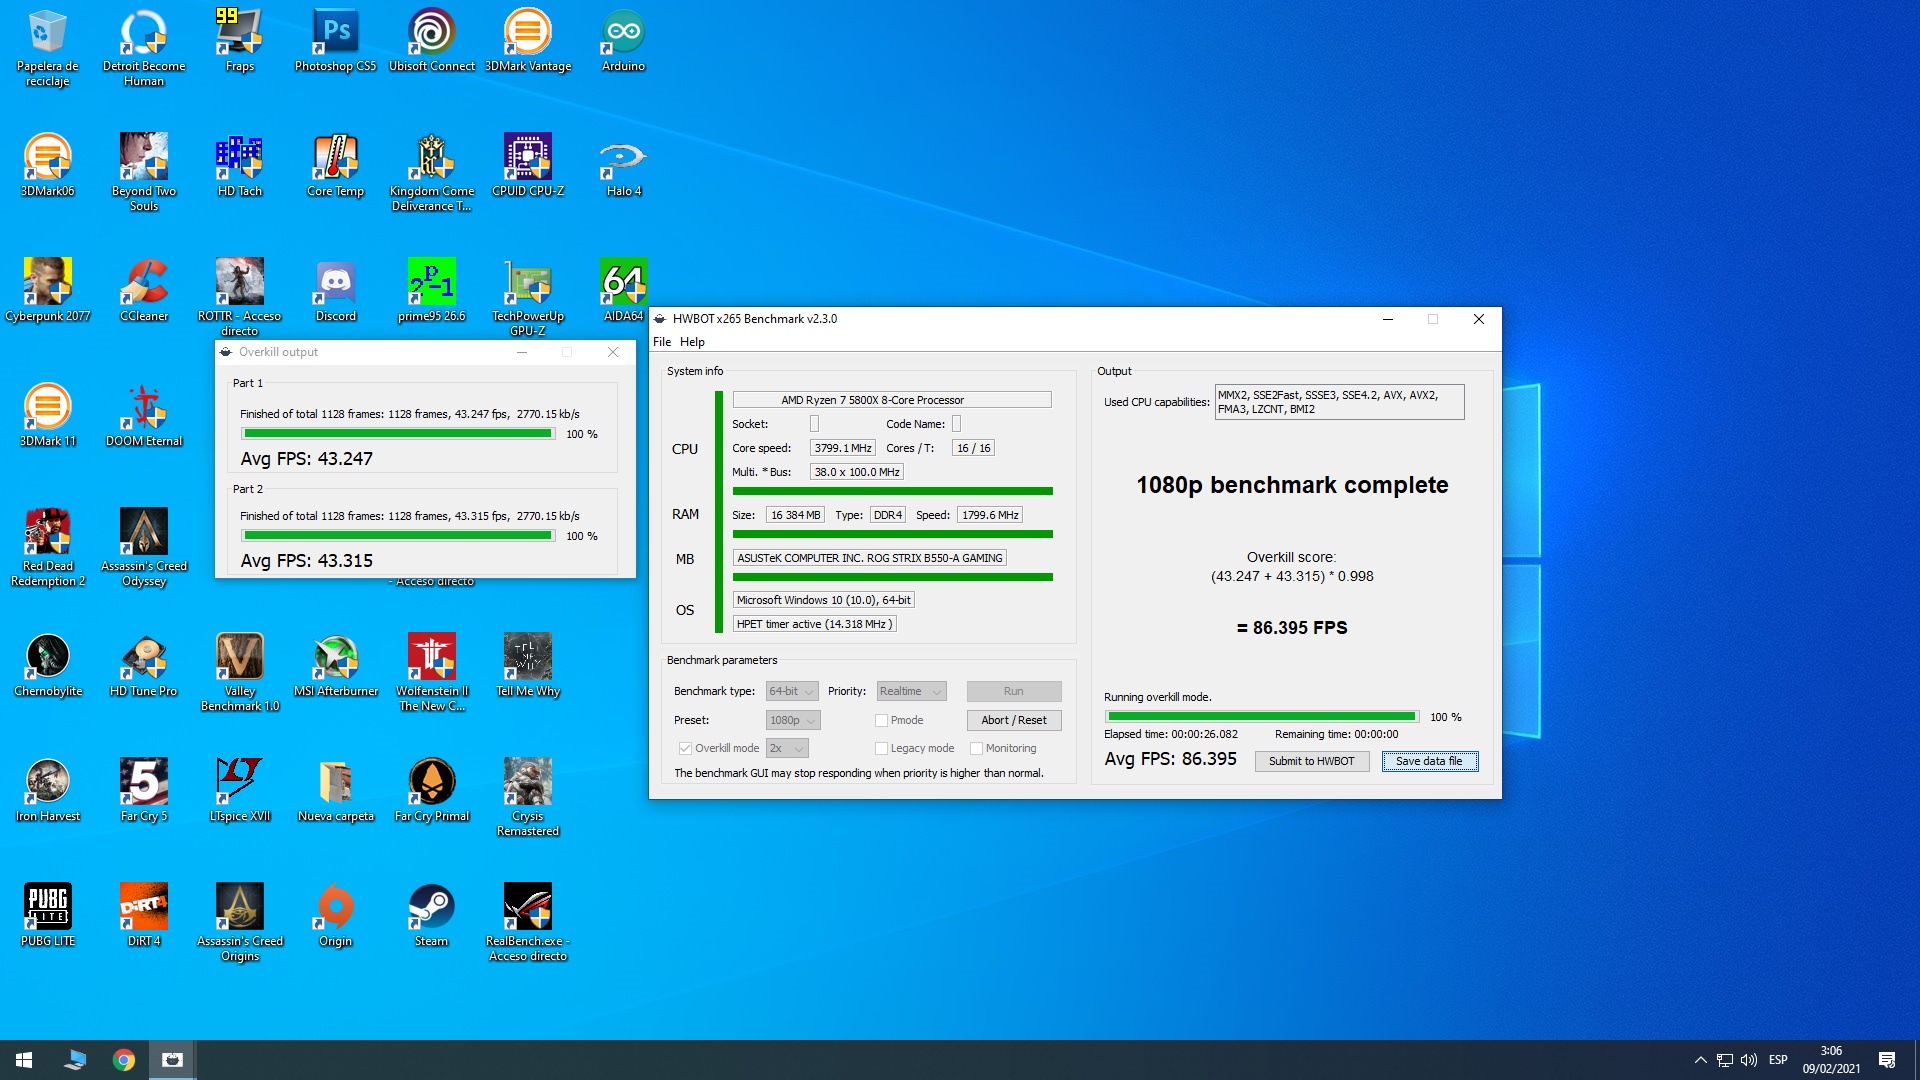This screenshot has width=1920, height=1080.
Task: Click the Part 2 progress bar in Overkill output
Action: click(x=398, y=536)
